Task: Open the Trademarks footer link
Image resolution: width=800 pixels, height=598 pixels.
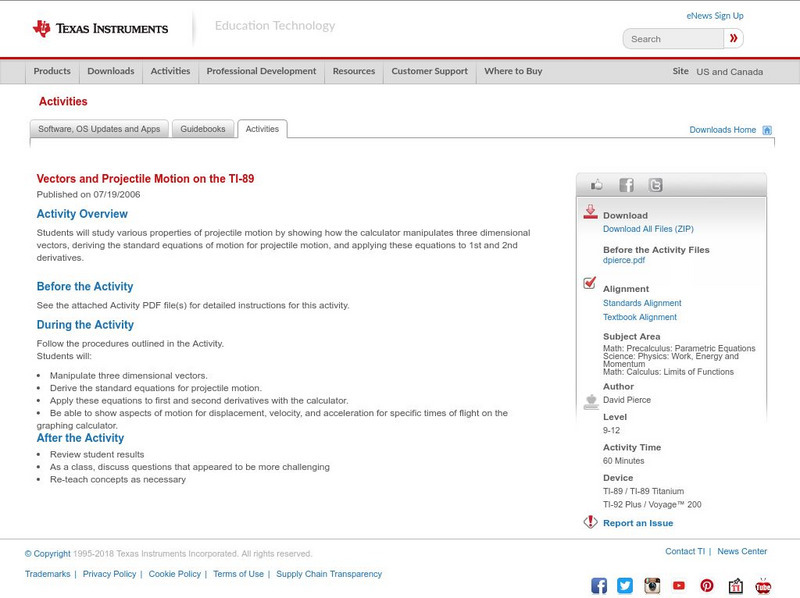Action: pos(47,574)
